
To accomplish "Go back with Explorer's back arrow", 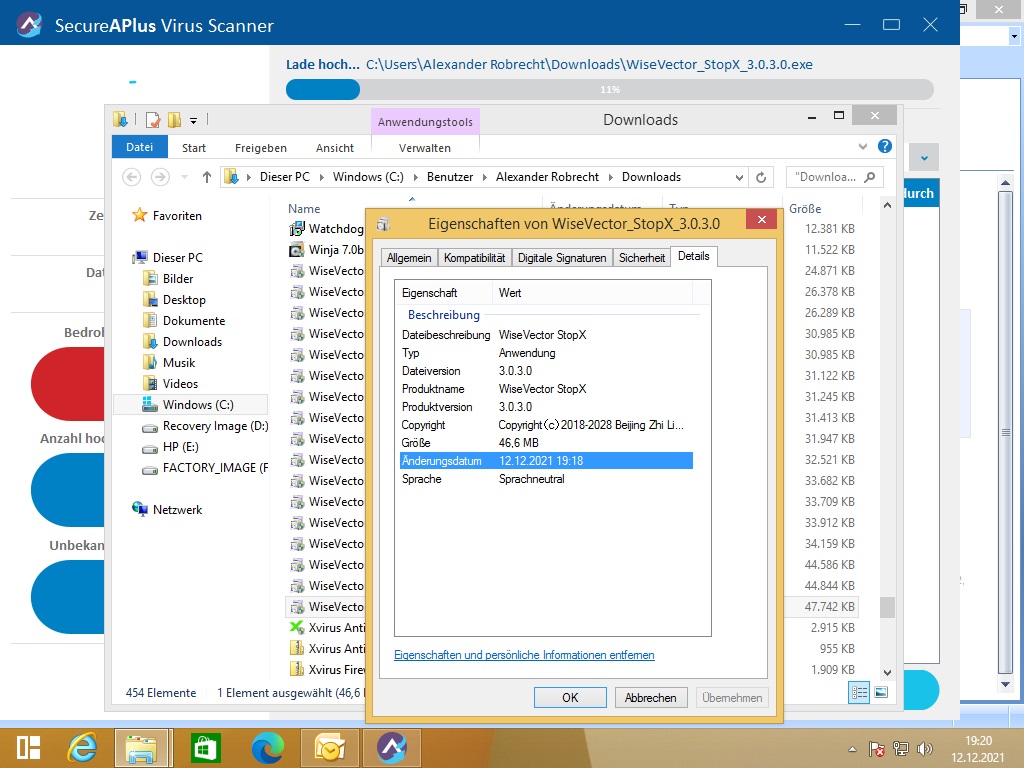I will tap(131, 177).
